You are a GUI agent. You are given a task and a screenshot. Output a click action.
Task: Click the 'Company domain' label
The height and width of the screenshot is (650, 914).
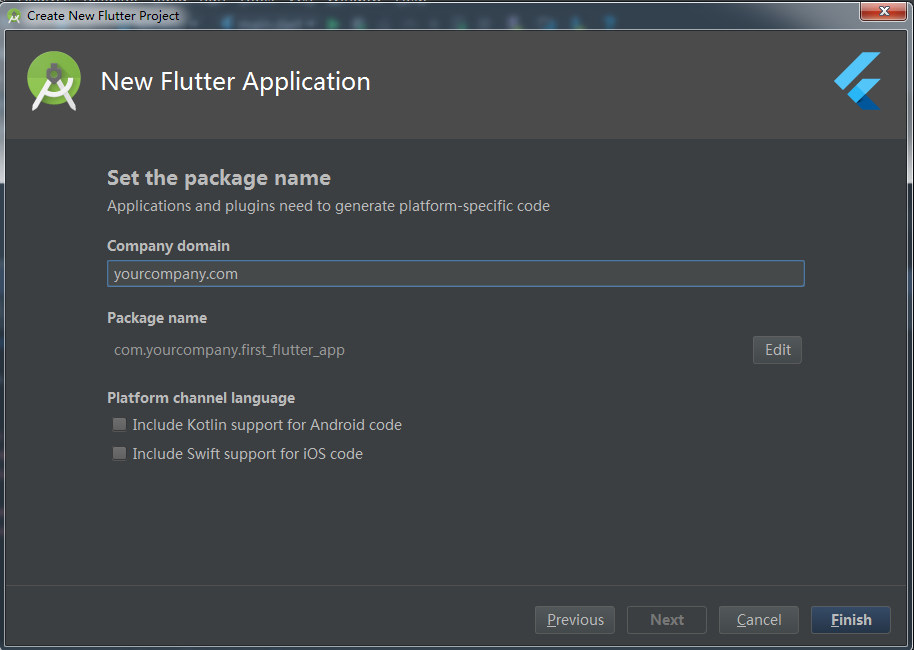click(168, 246)
